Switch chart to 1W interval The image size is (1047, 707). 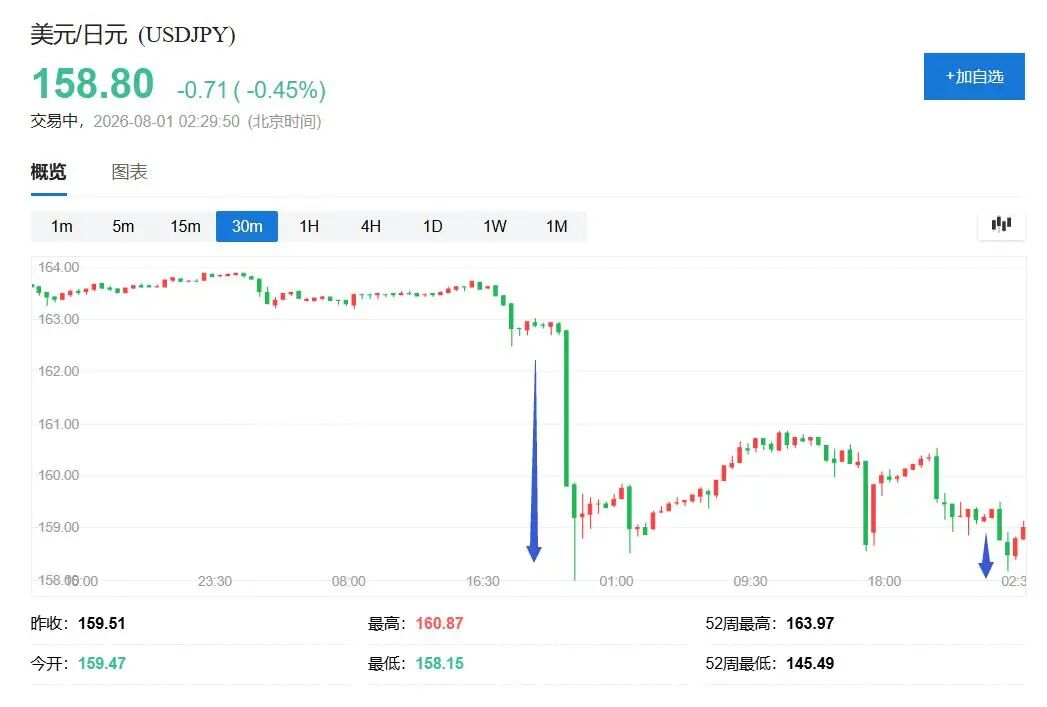coord(495,226)
